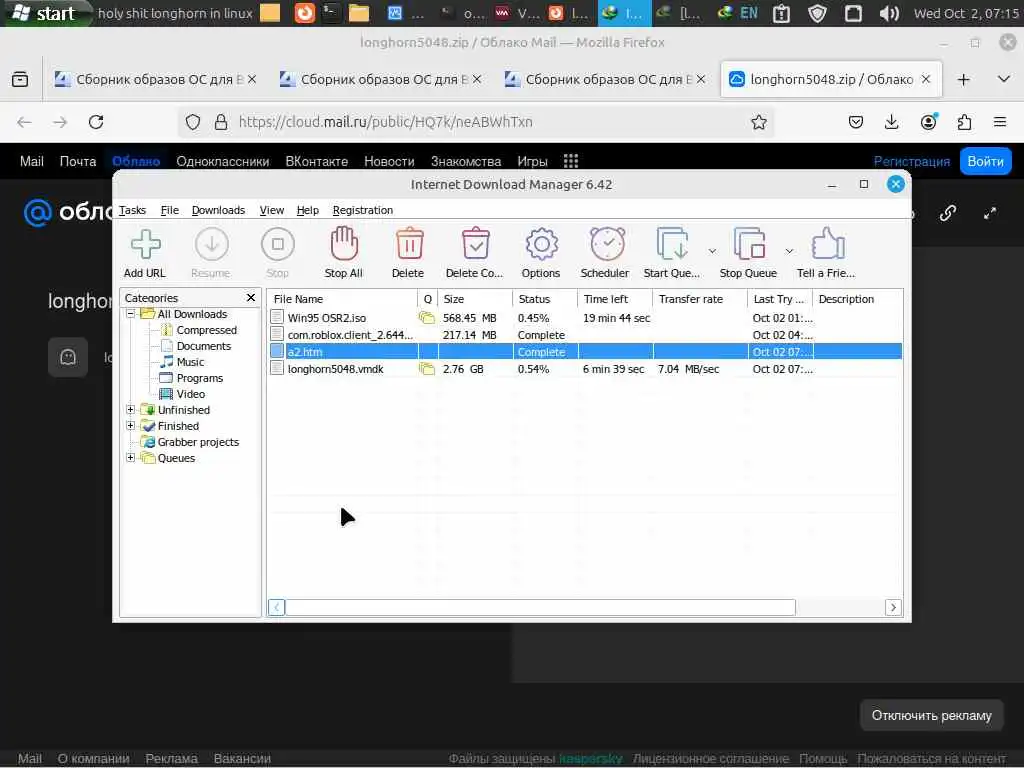Image resolution: width=1024 pixels, height=768 pixels.
Task: Open the Downloads menu
Action: [218, 210]
